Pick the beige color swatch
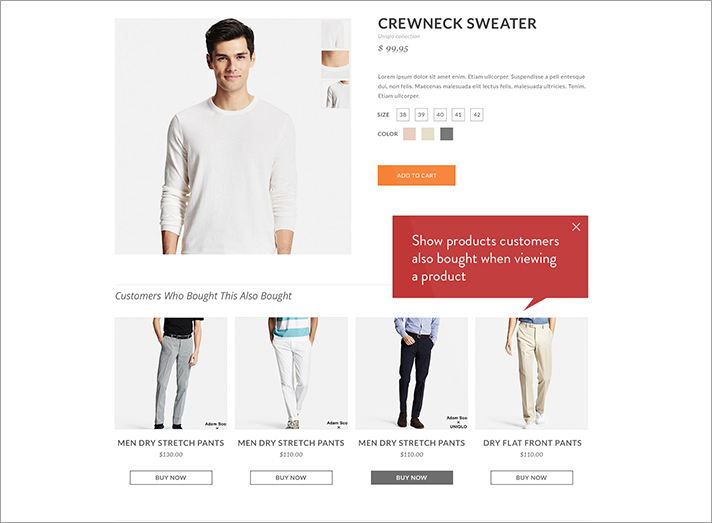Screen dimensions: 712x523 click(428, 134)
